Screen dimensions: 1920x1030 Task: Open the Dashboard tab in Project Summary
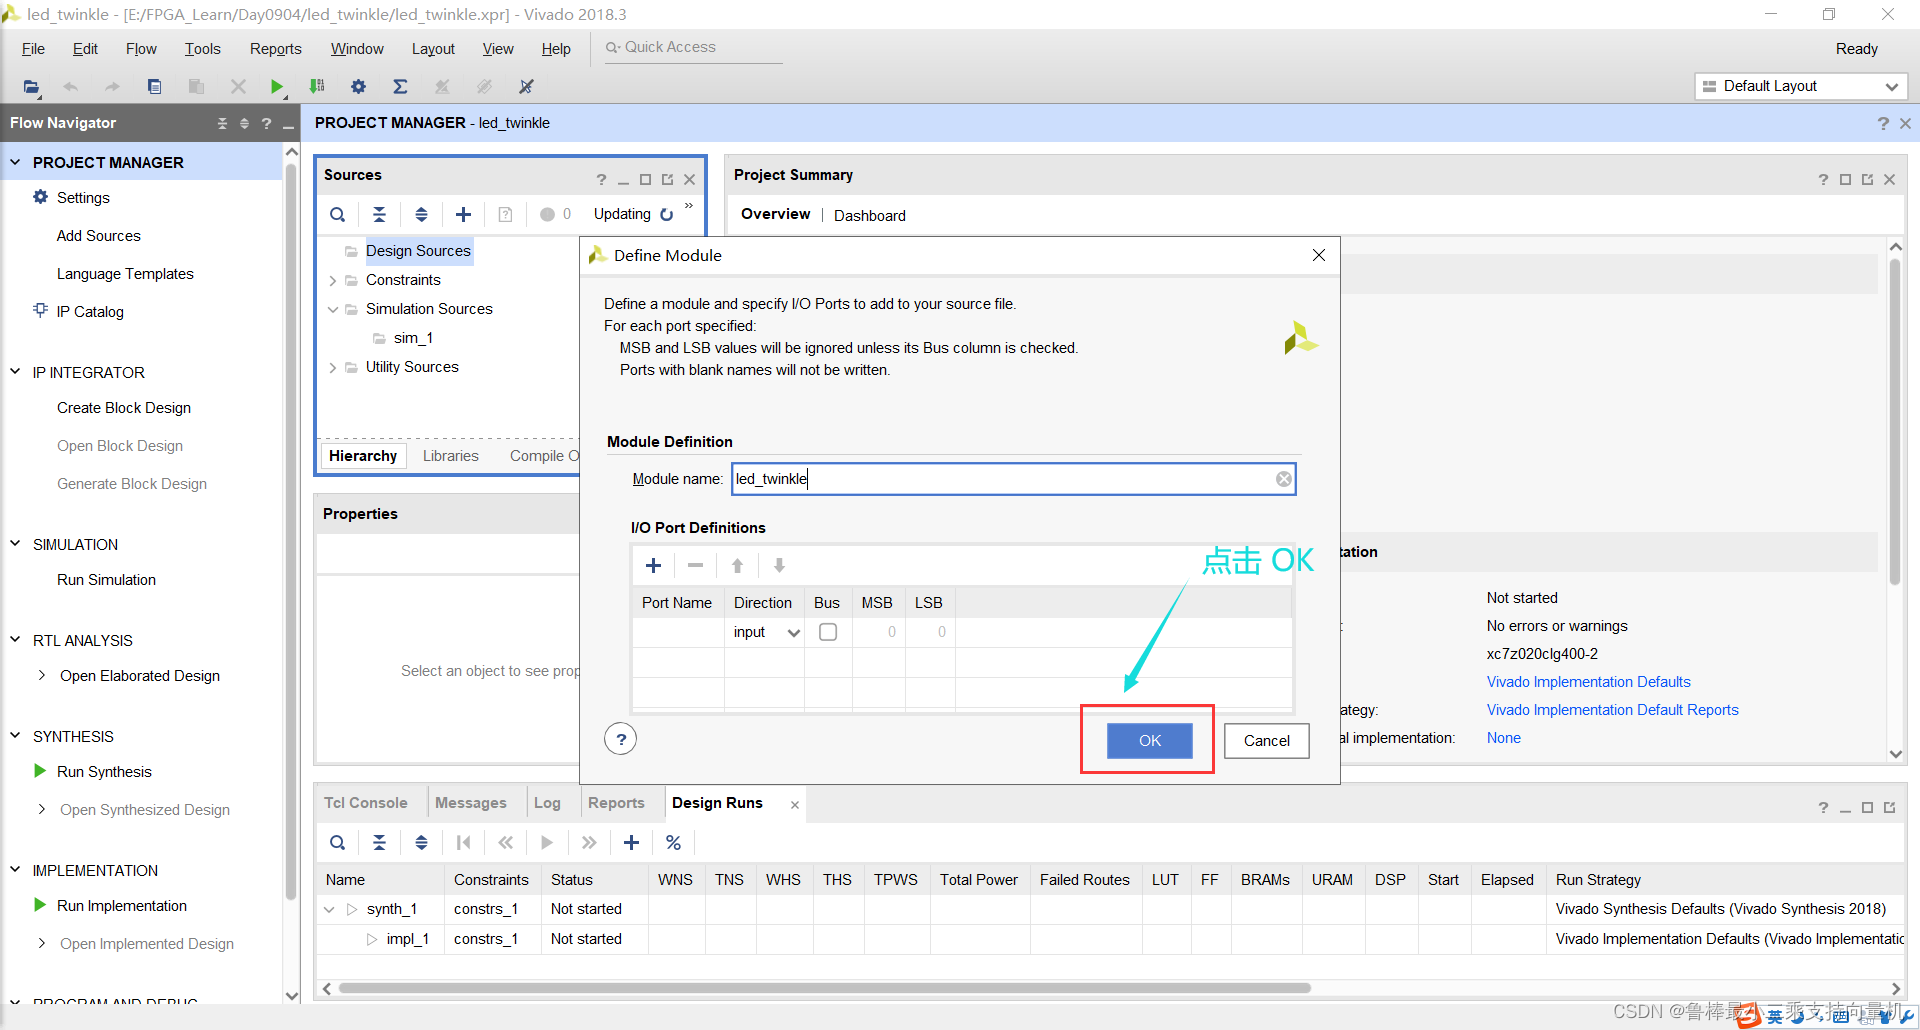(870, 216)
